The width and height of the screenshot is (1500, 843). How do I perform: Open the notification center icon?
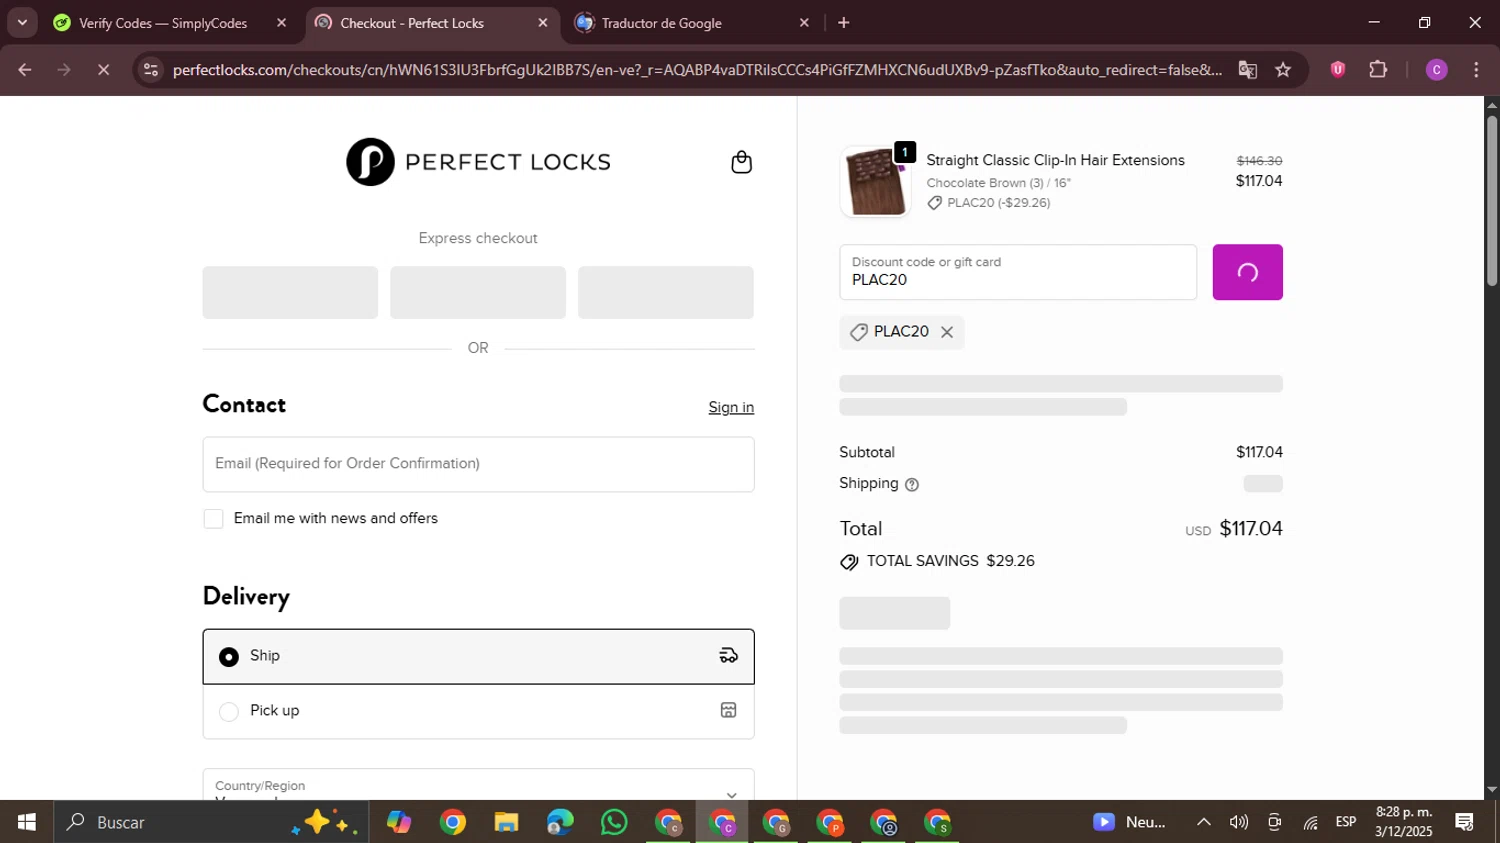pyautogui.click(x=1465, y=822)
